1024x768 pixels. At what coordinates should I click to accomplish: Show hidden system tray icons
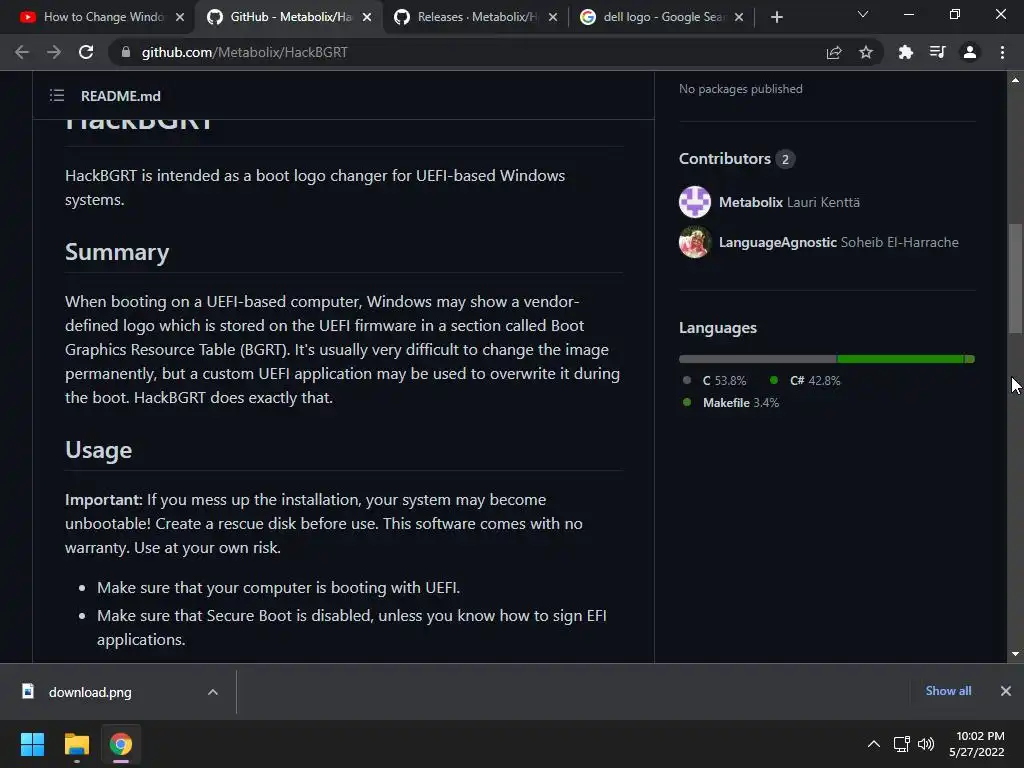click(874, 744)
